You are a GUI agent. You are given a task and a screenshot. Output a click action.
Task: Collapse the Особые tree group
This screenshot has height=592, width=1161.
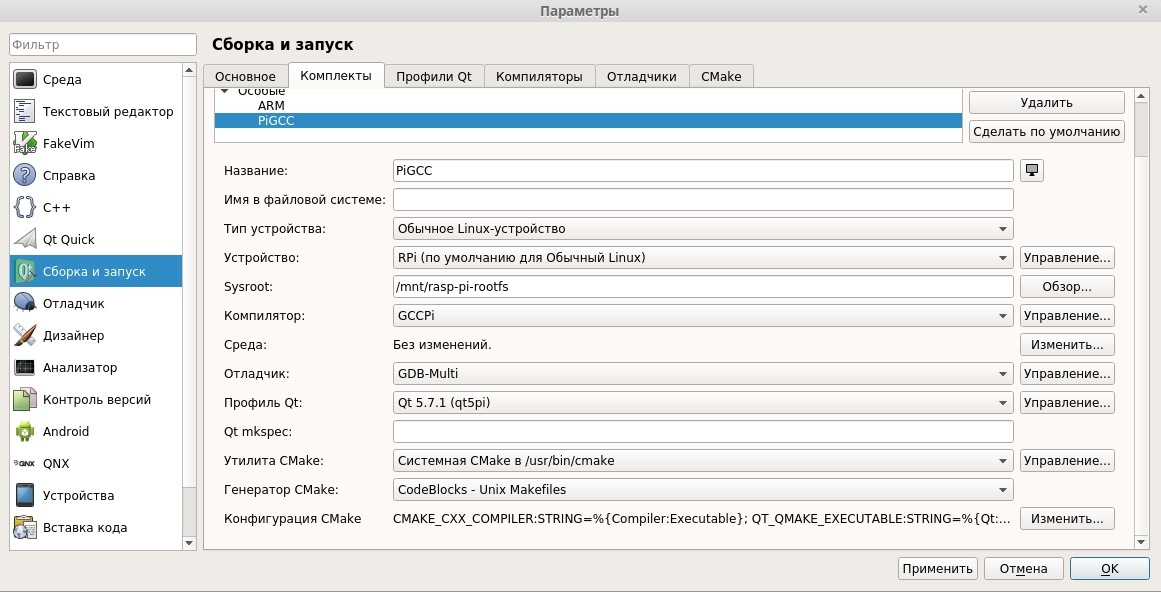[x=225, y=92]
